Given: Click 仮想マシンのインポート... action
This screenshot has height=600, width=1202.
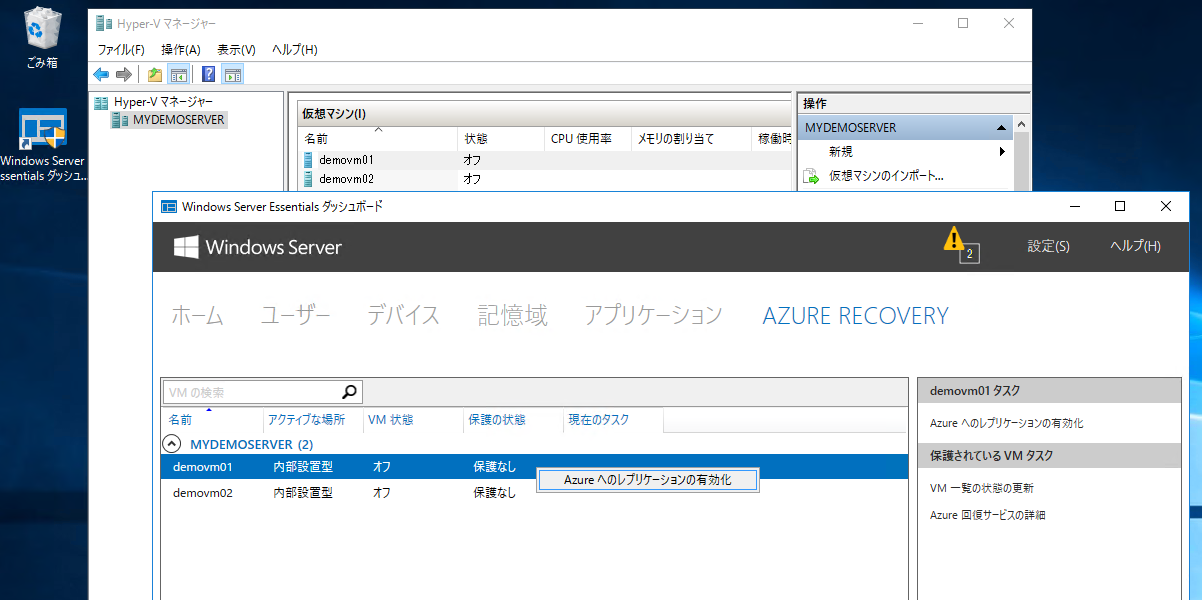Looking at the screenshot, I should 886,176.
